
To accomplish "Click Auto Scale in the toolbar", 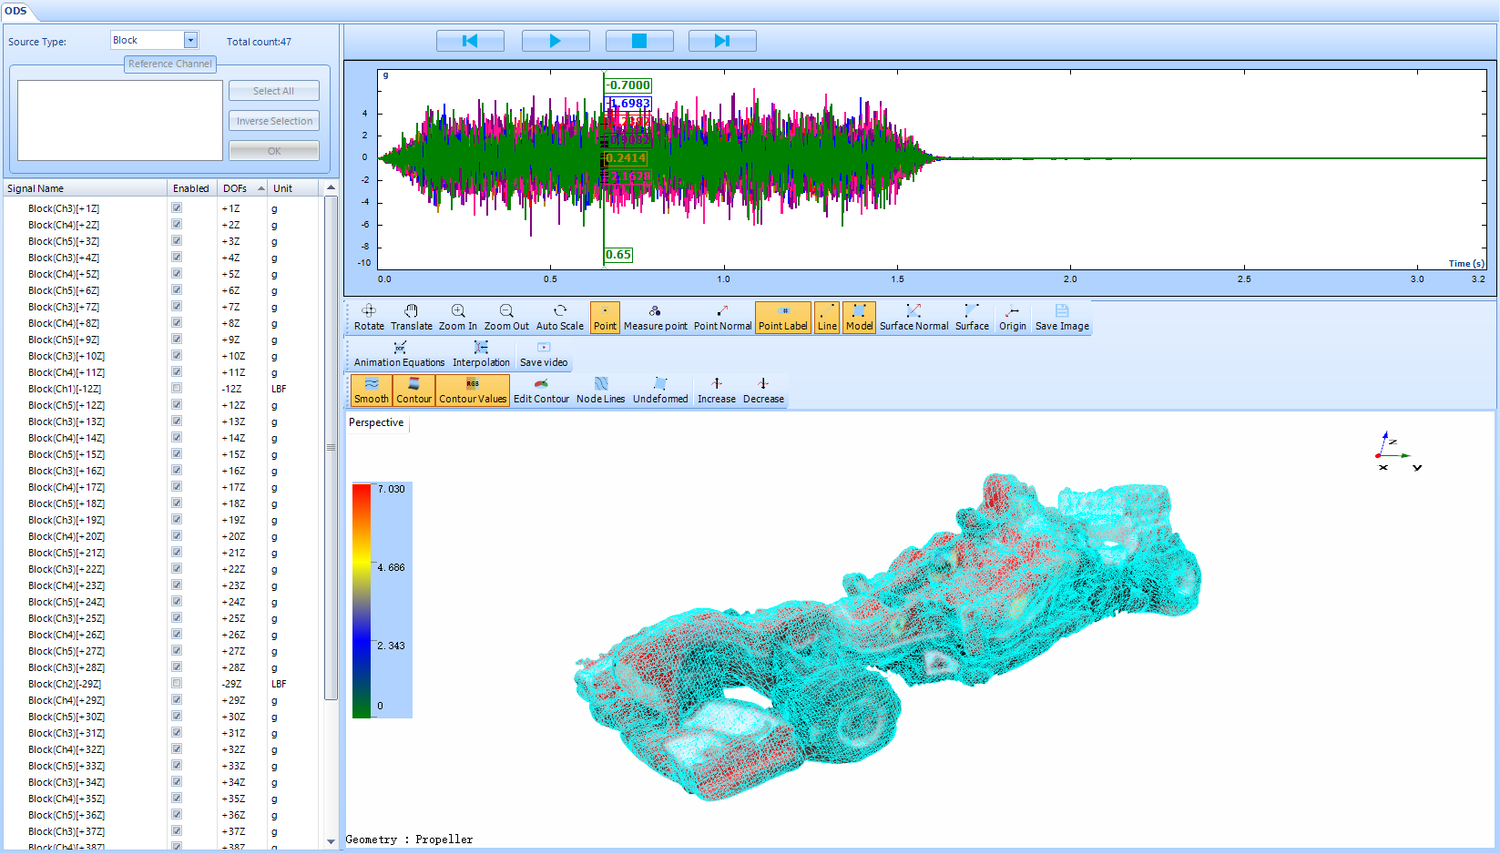I will tap(560, 317).
